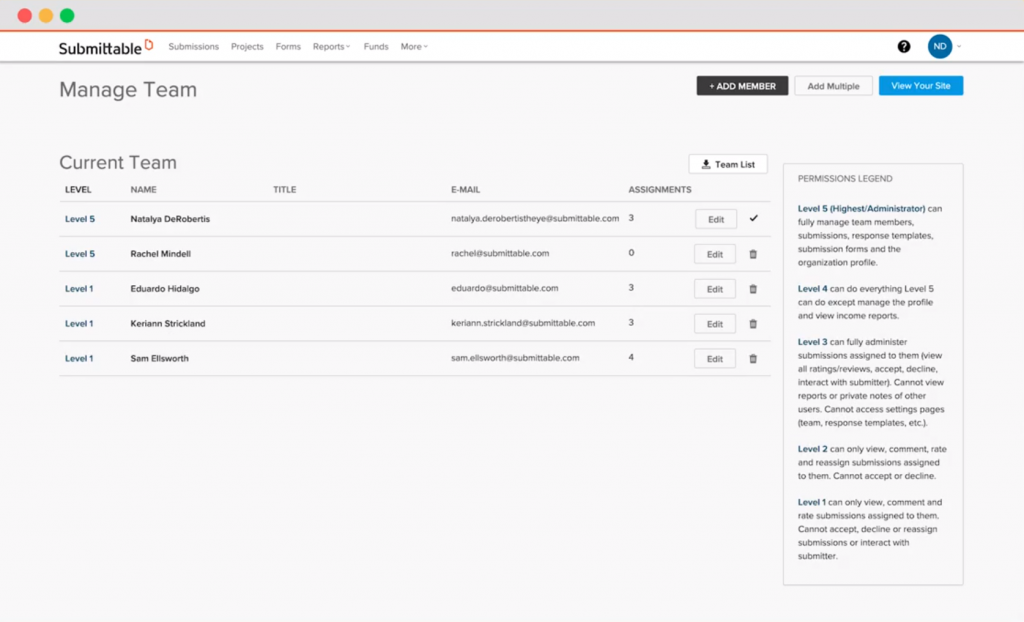1024x622 pixels.
Task: Click the ADD MEMBER button
Action: coord(742,86)
